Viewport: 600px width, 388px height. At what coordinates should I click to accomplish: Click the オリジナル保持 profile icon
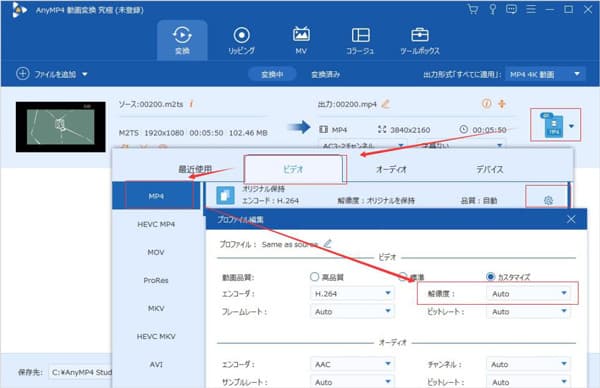[x=225, y=196]
